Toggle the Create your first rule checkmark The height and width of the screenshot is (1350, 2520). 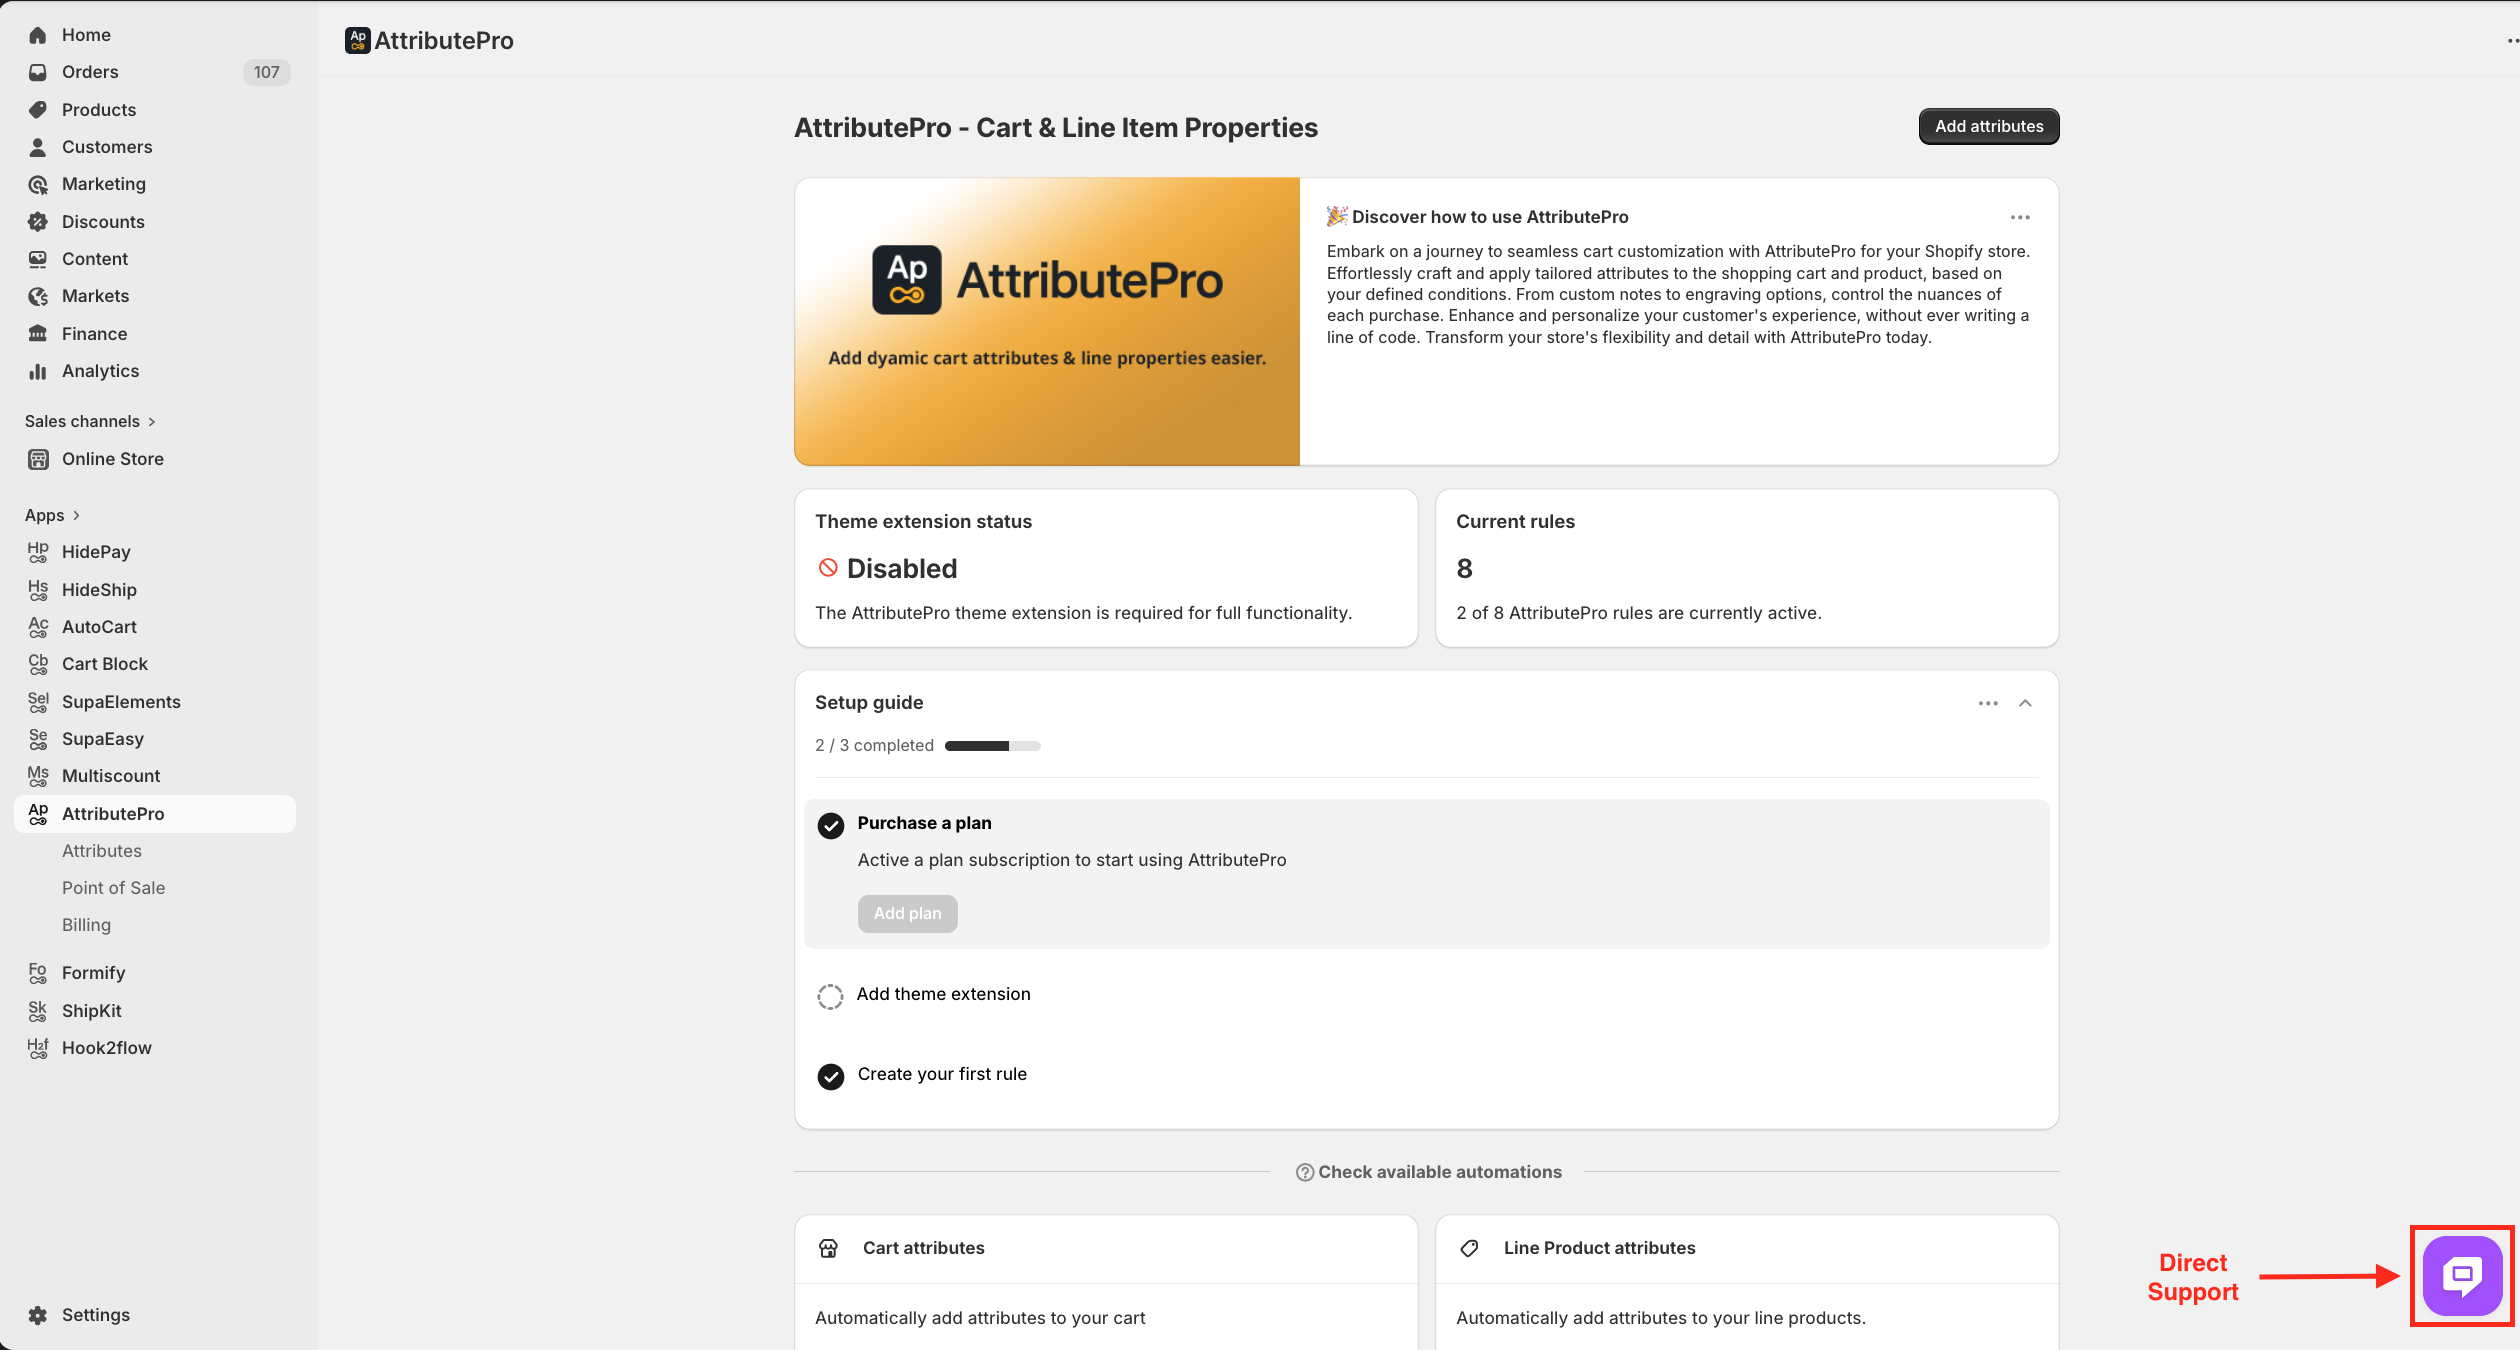click(830, 1076)
